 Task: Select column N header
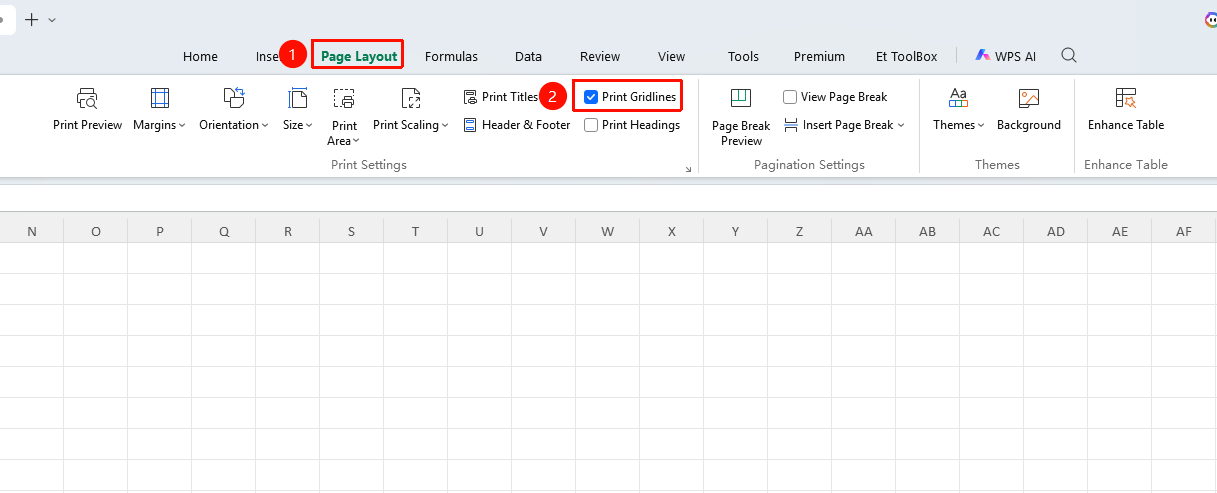(x=32, y=231)
